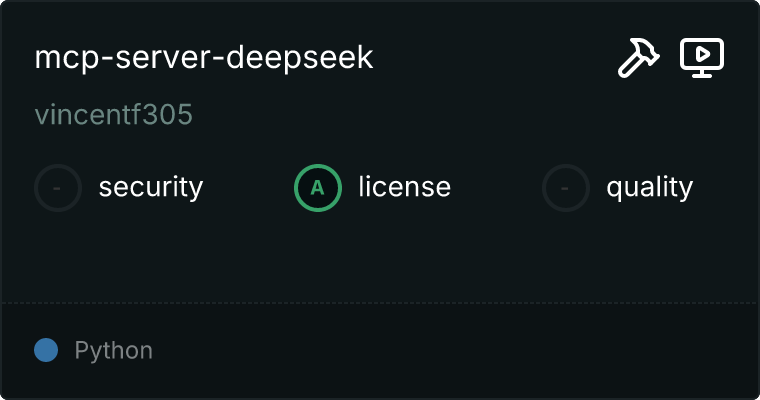Screen dimensions: 760x400
Task: Click the dash inside the security badge
Action: pos(57,188)
